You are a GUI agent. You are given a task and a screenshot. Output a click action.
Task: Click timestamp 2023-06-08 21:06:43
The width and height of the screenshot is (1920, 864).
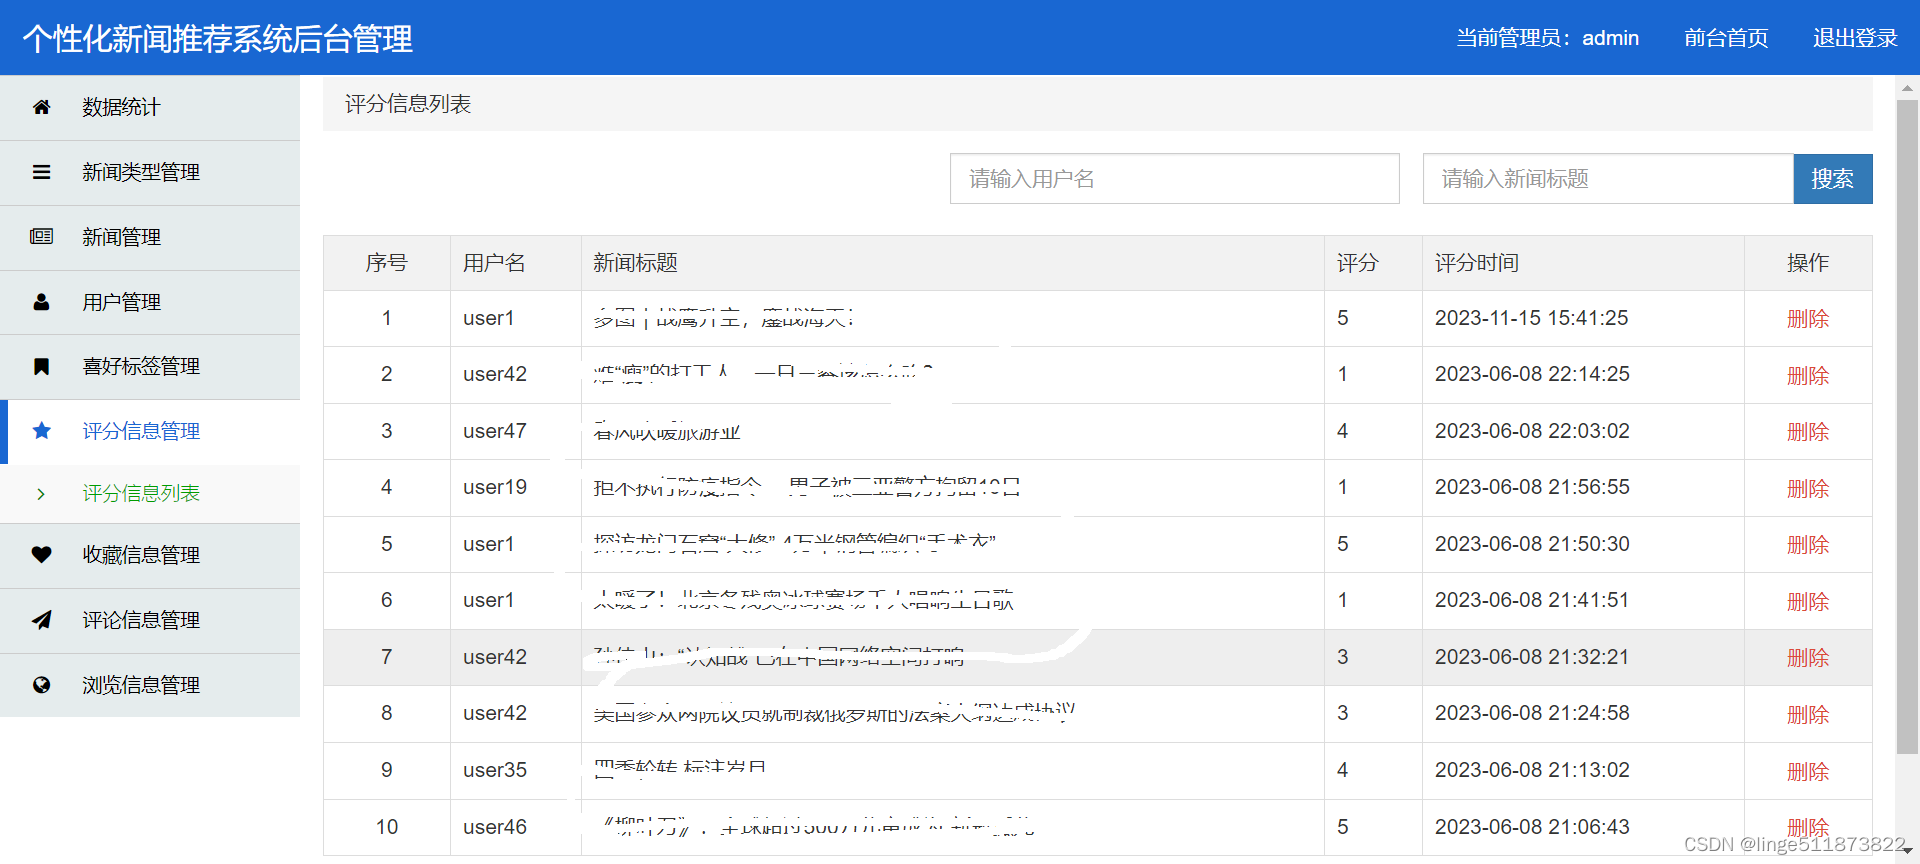[x=1531, y=827]
